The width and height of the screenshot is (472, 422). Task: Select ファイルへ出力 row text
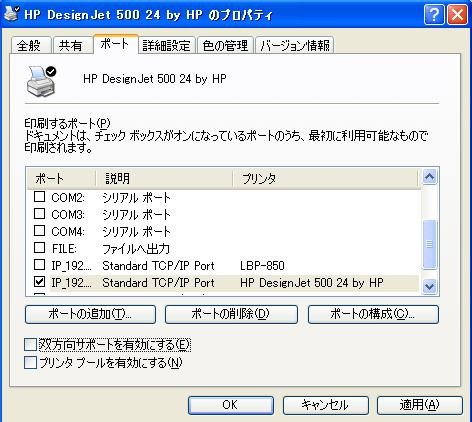[x=136, y=249]
